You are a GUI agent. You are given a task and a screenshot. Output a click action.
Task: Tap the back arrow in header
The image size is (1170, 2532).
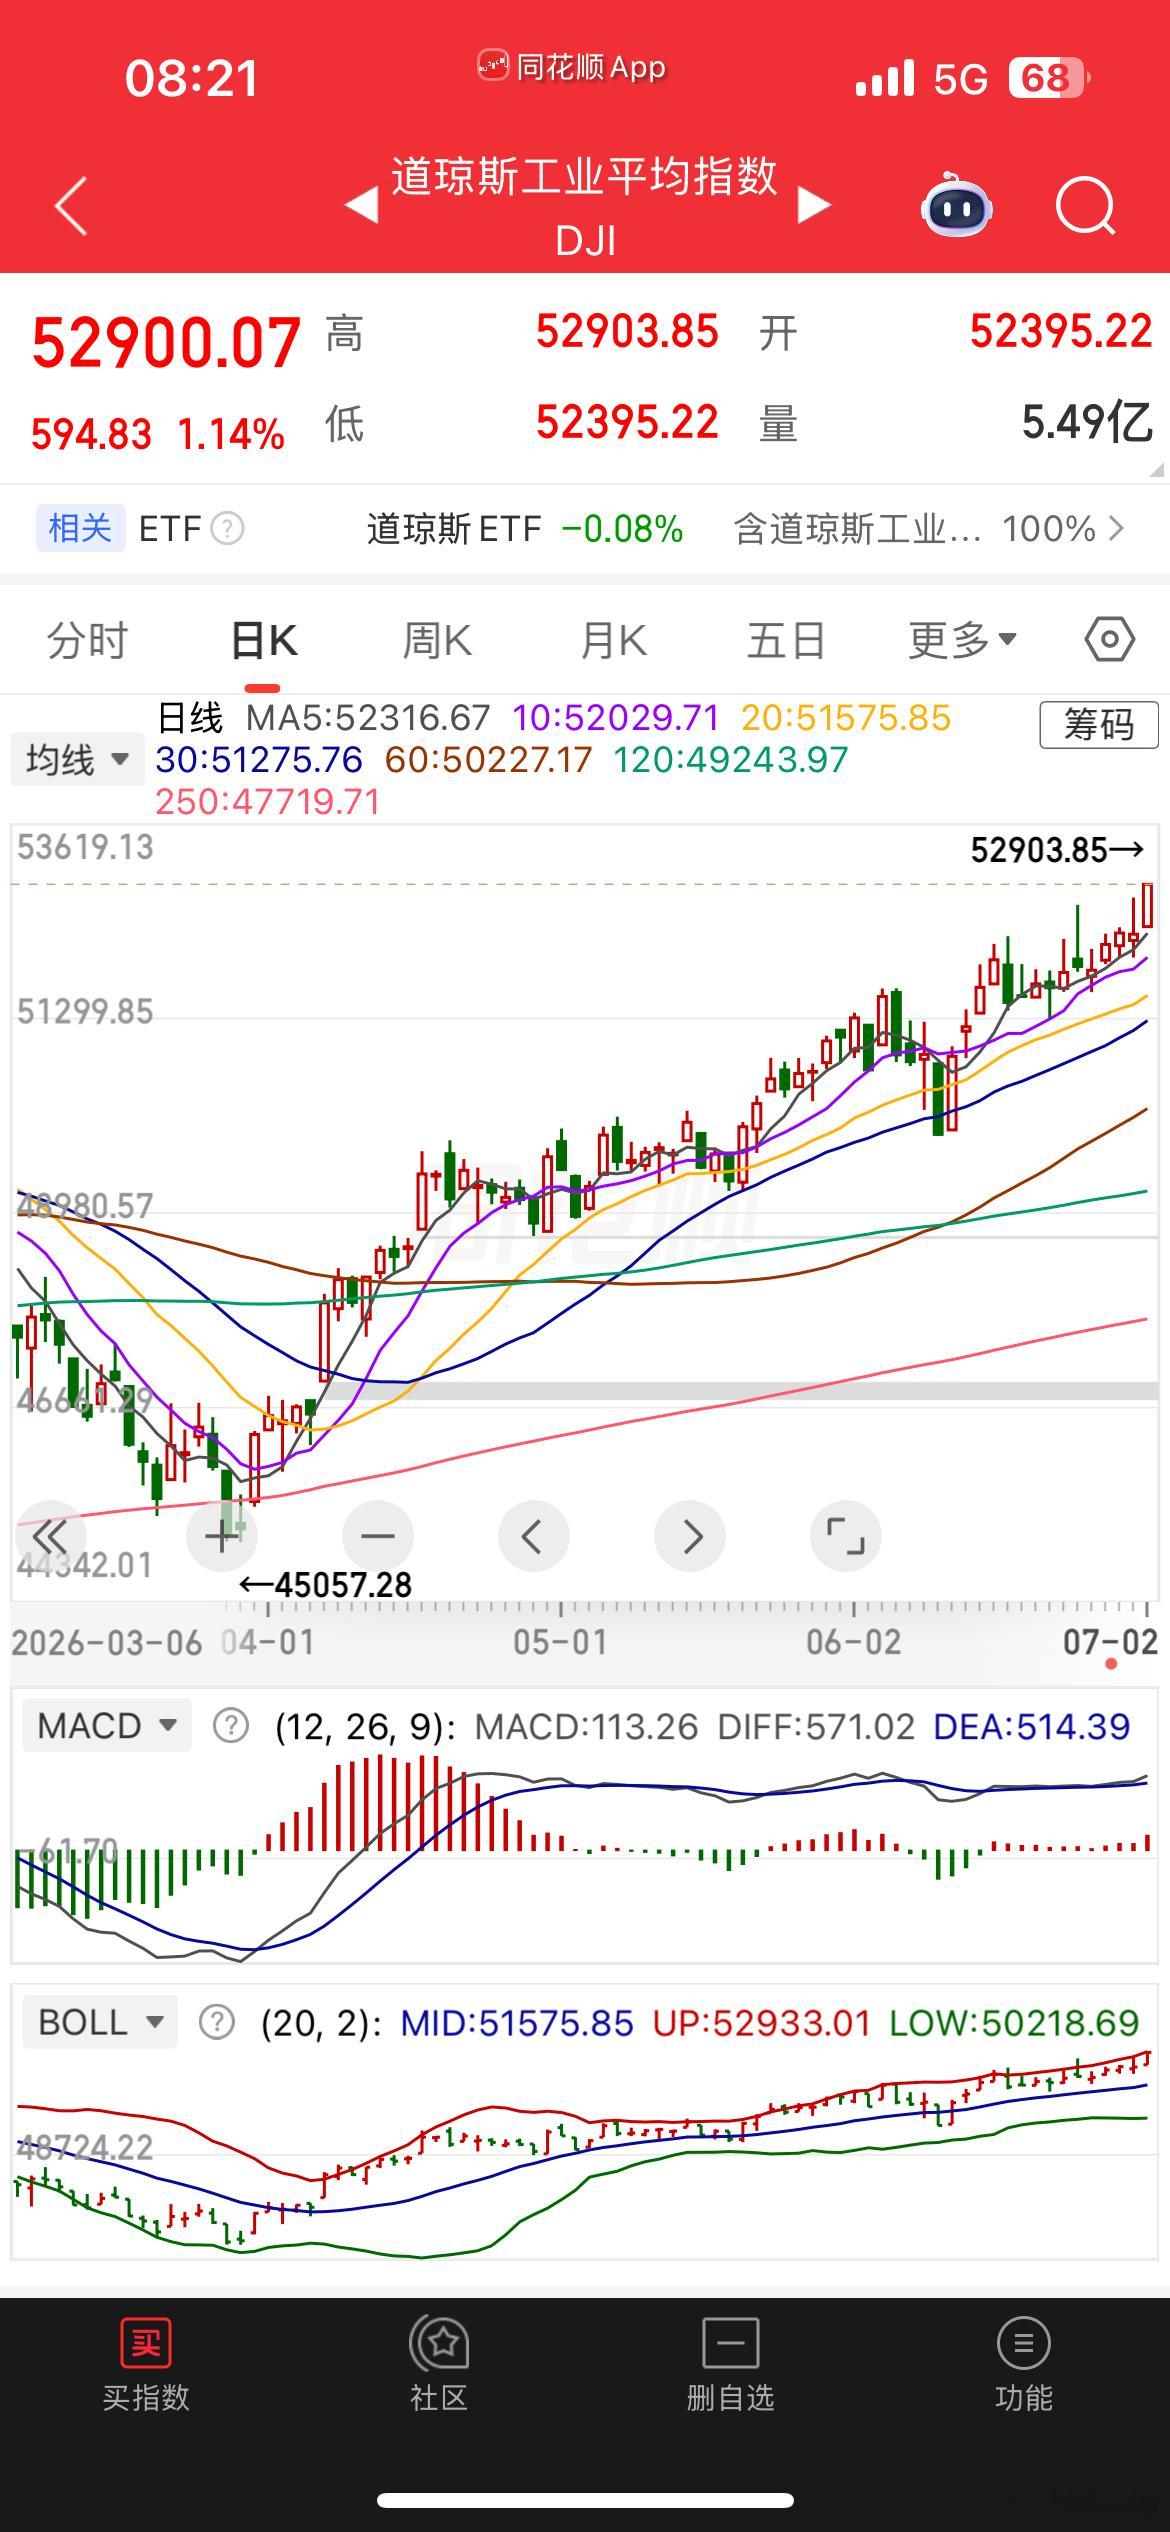[71, 206]
